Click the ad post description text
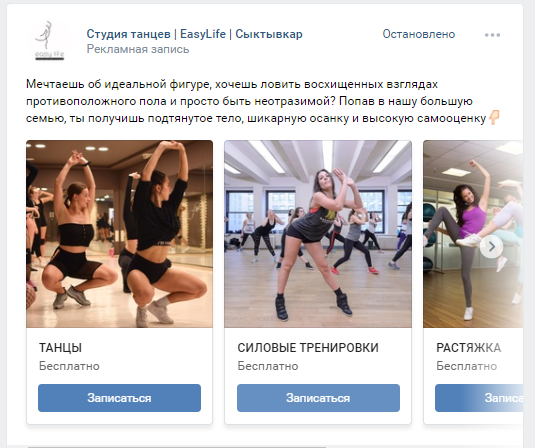 (x=263, y=101)
